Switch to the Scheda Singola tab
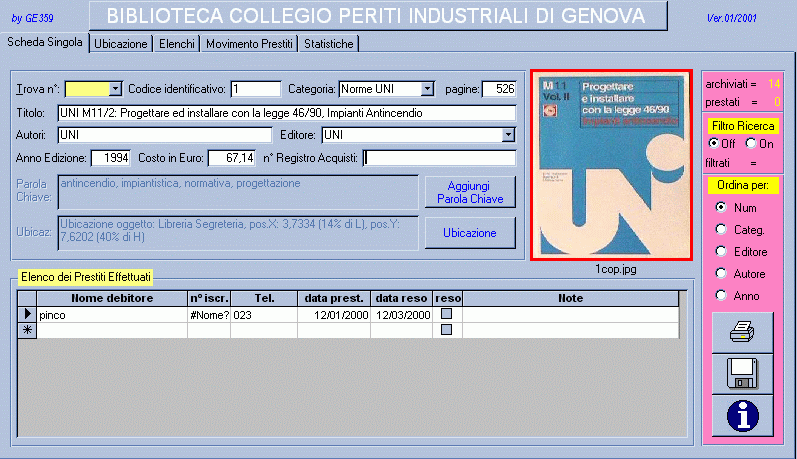 click(x=45, y=42)
